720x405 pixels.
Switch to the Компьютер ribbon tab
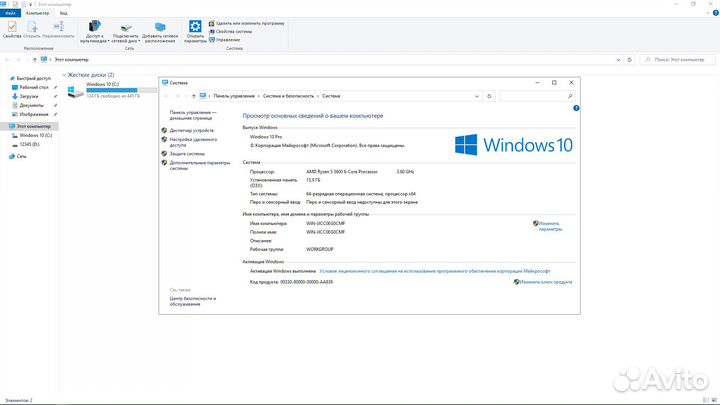click(38, 13)
